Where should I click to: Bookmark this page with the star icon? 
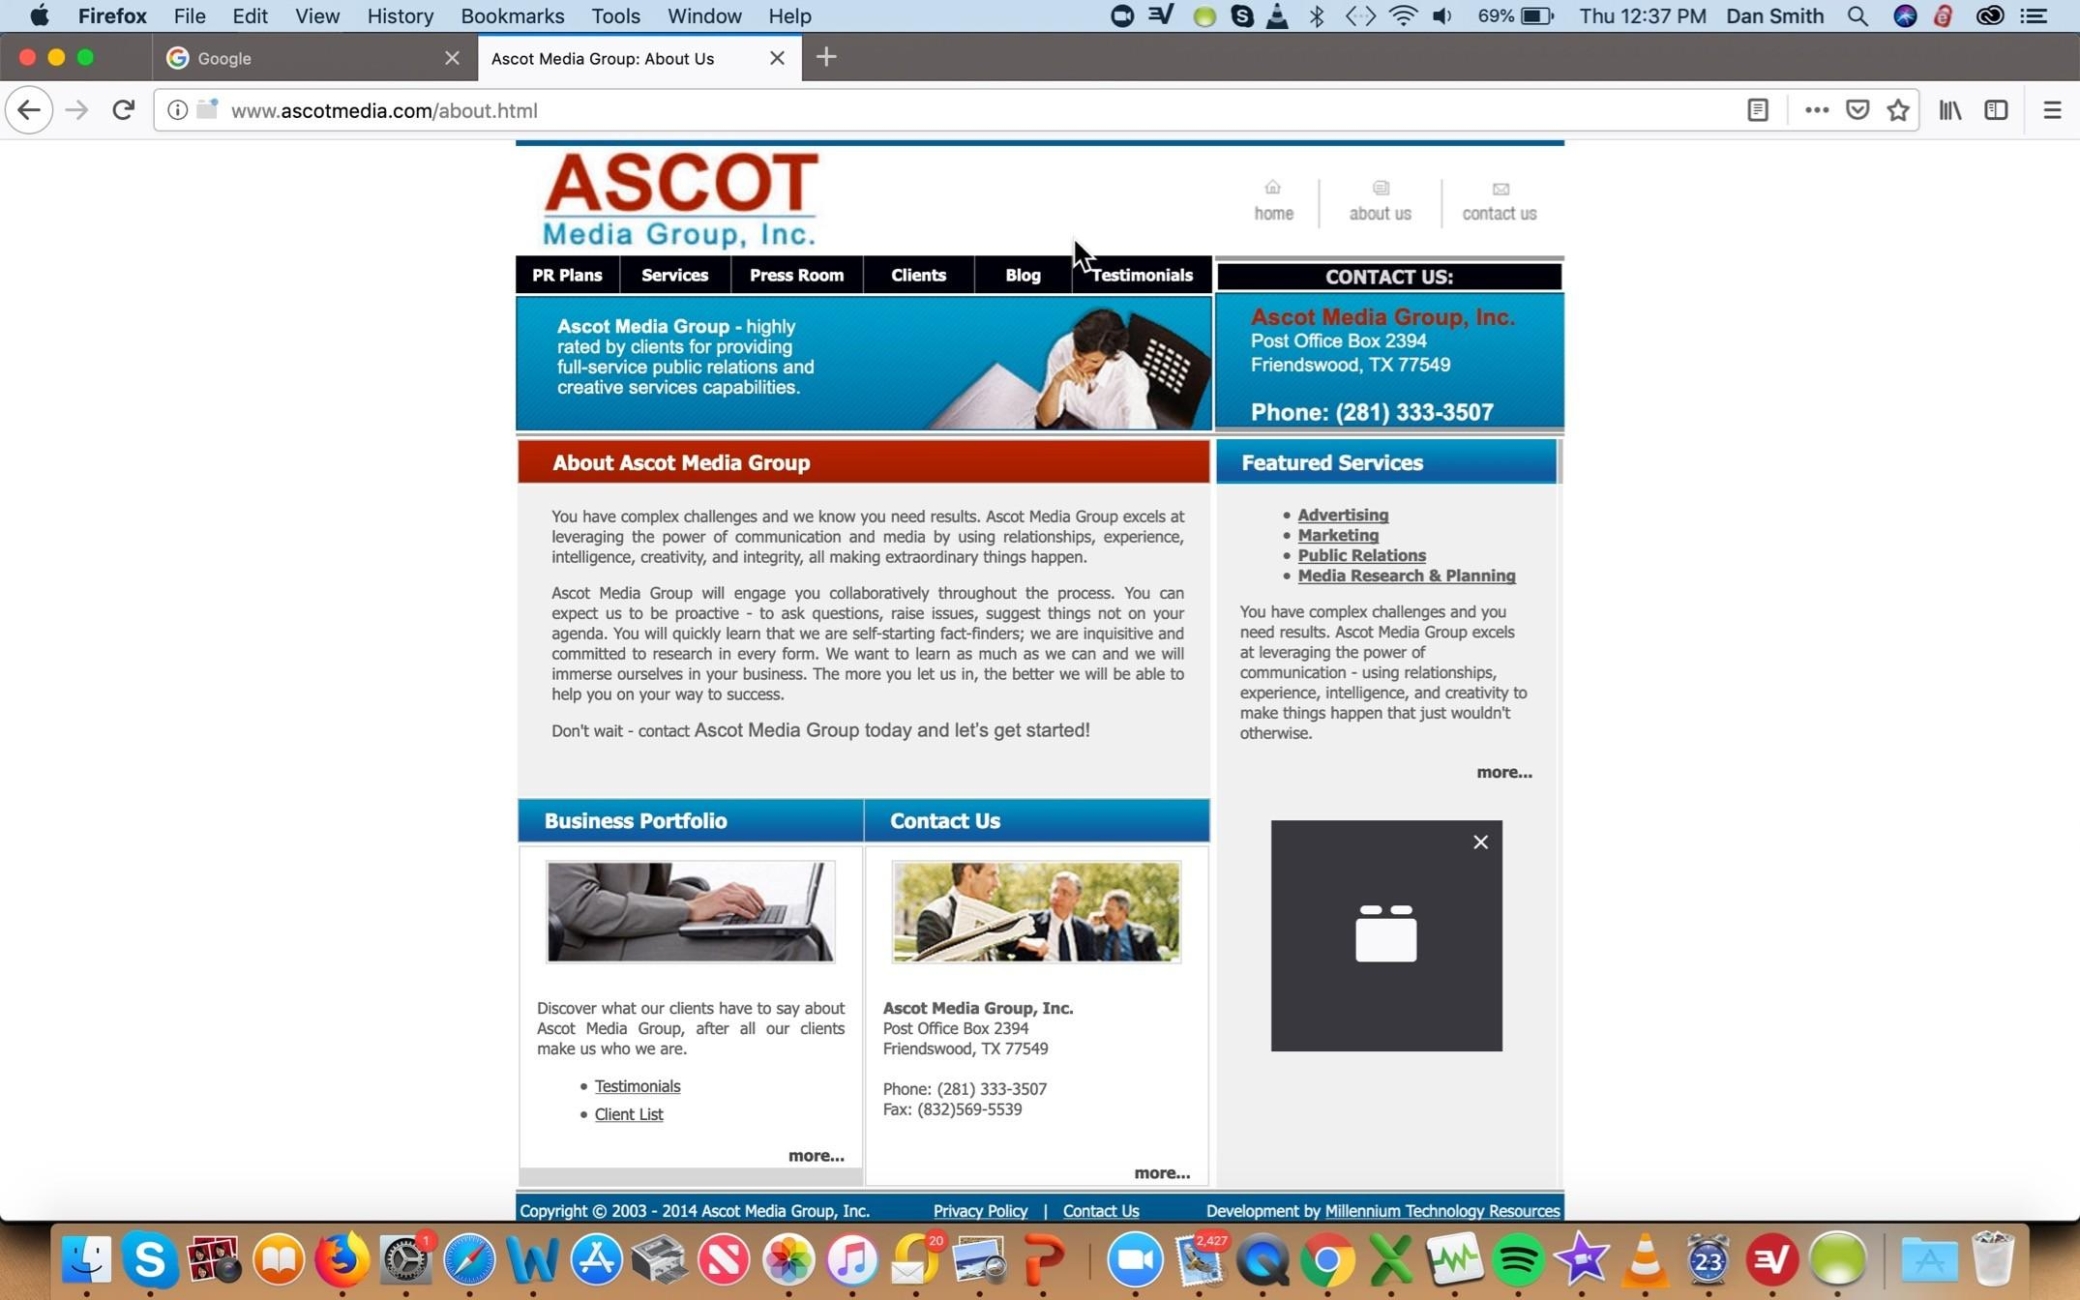click(1898, 110)
